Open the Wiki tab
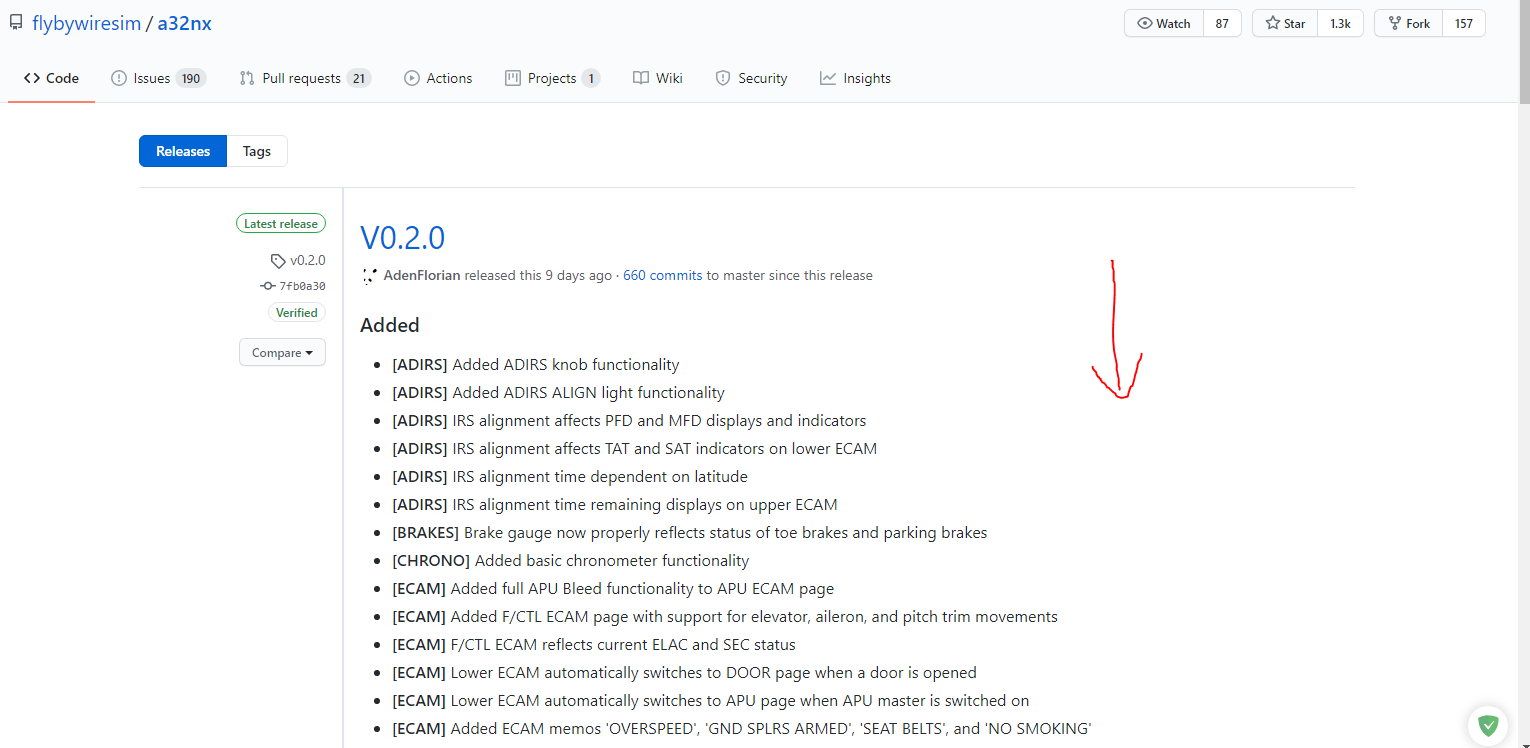Image resolution: width=1530 pixels, height=748 pixels. 657,78
